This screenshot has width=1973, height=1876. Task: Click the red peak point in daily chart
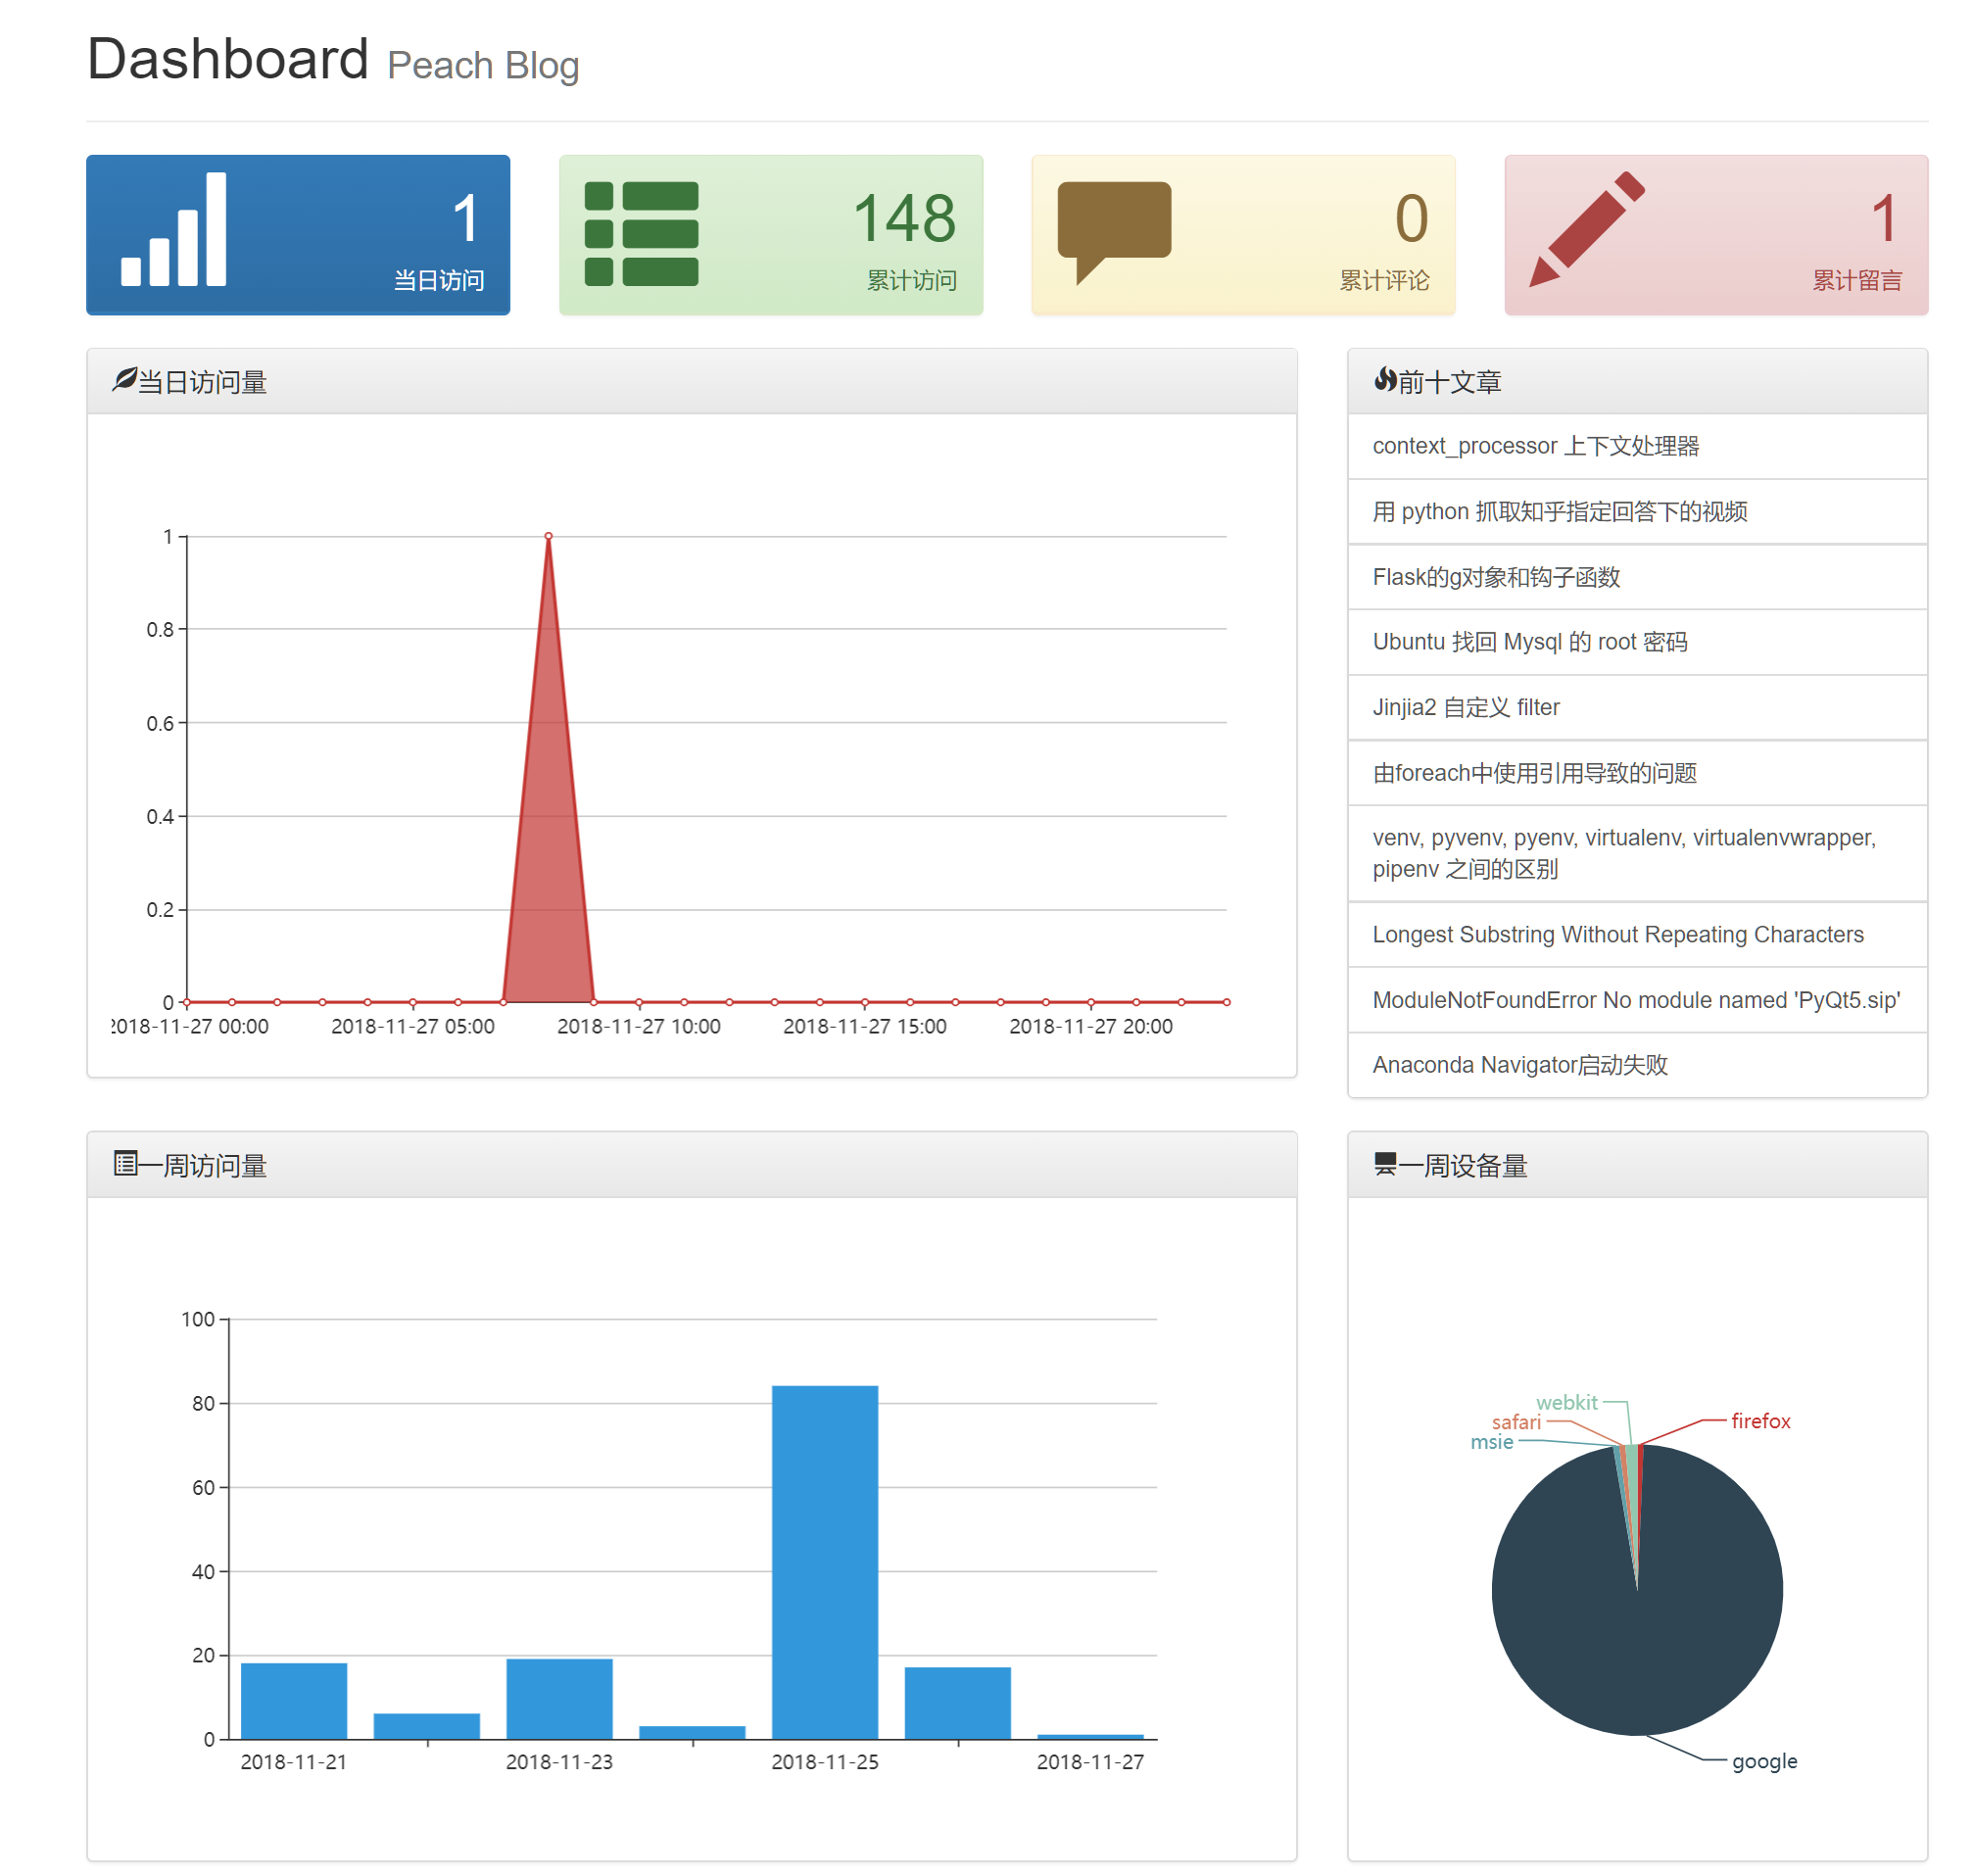(x=548, y=537)
